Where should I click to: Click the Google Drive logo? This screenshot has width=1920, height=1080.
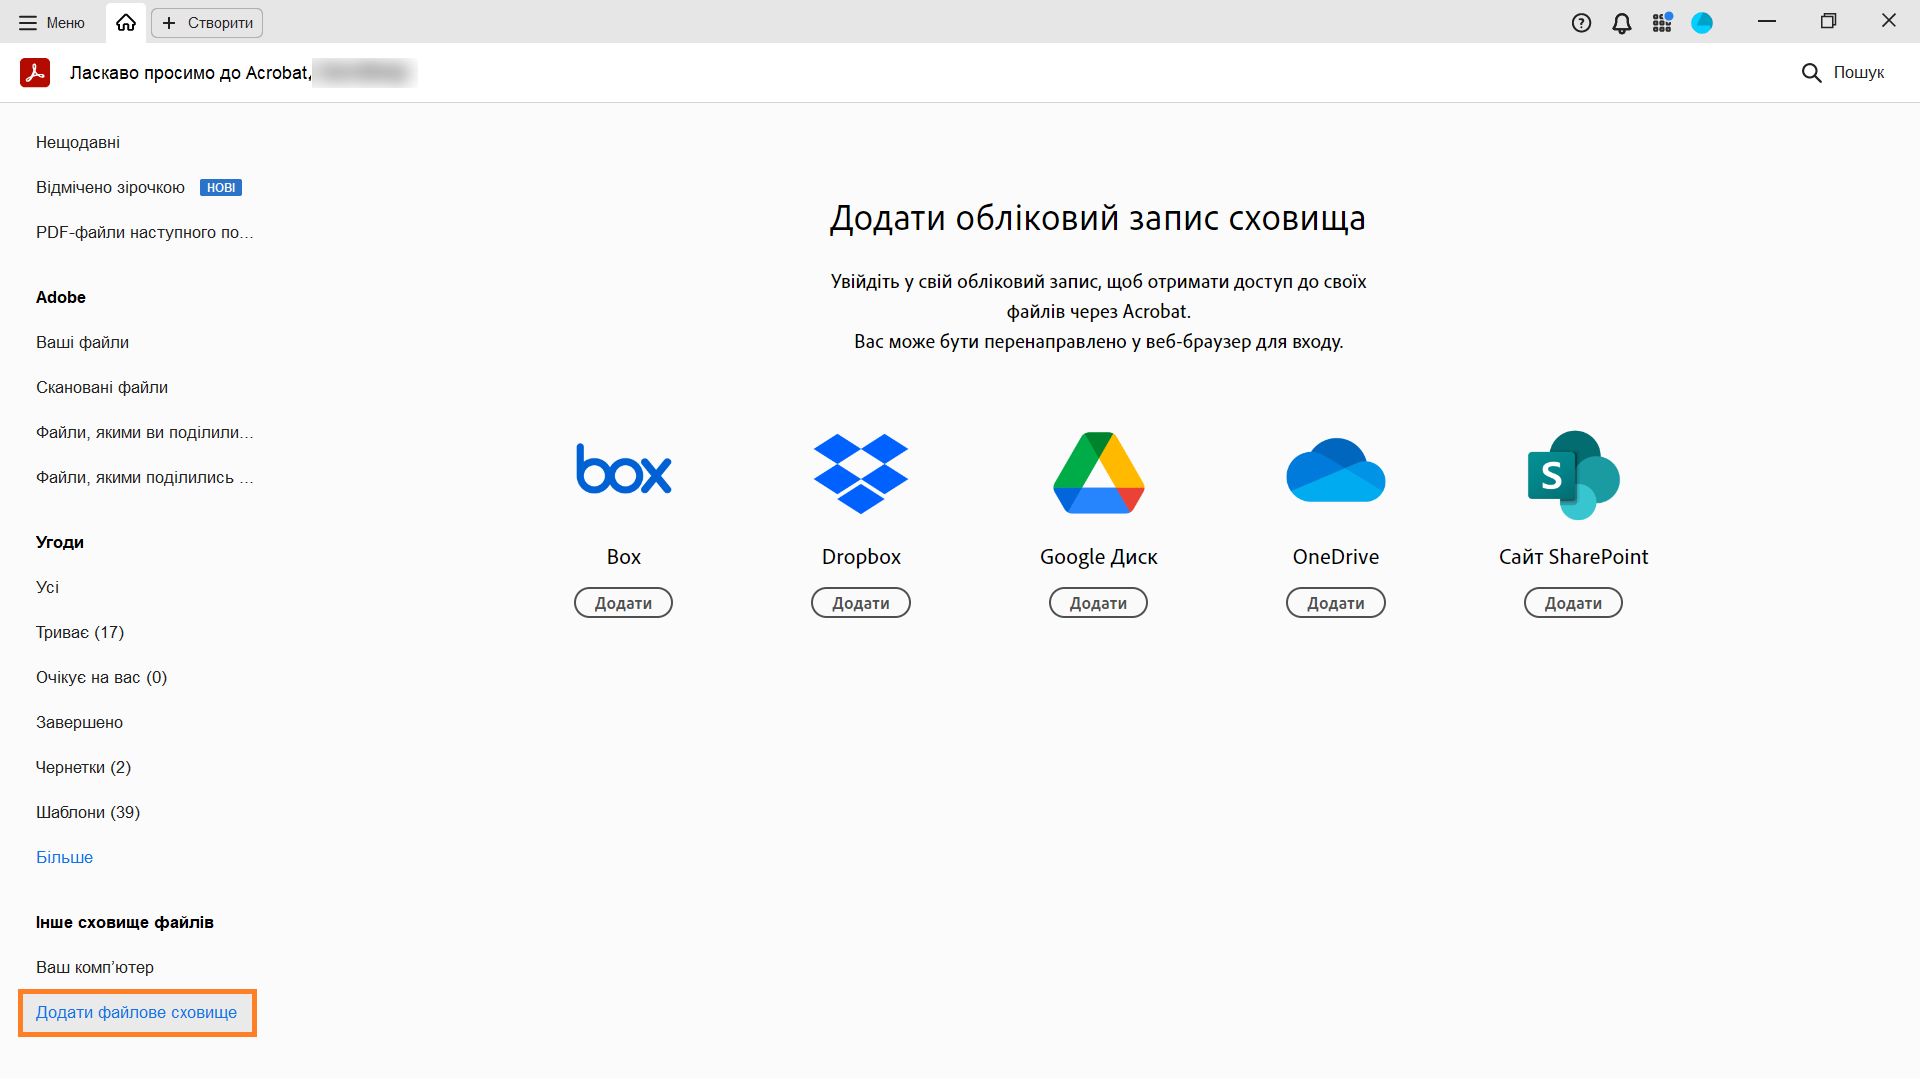(x=1098, y=473)
